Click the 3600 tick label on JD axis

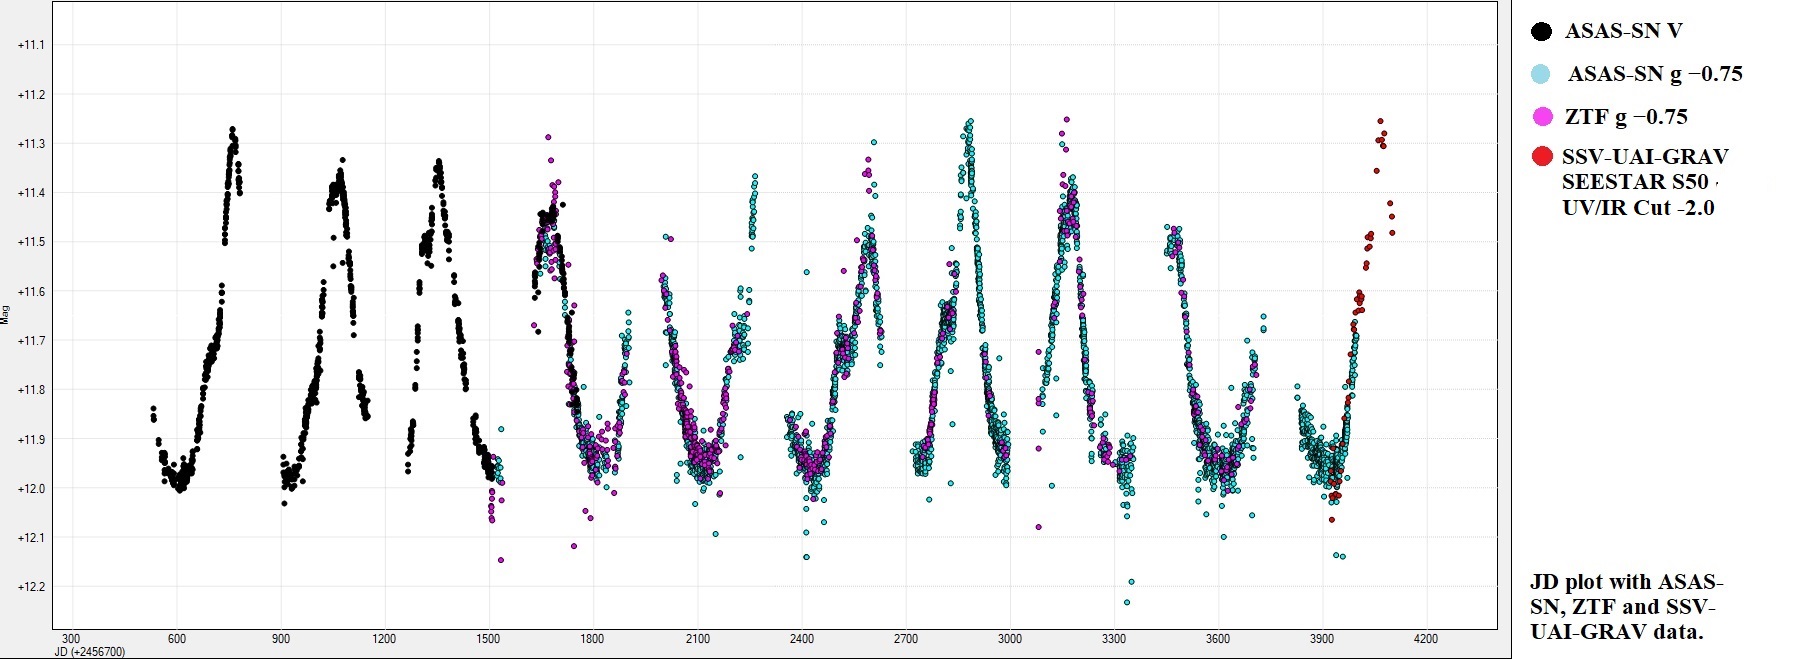pyautogui.click(x=1218, y=639)
